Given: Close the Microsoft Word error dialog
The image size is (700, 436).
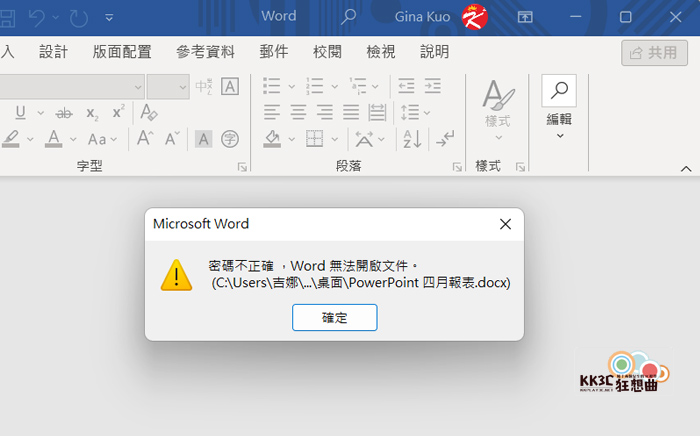Looking at the screenshot, I should click(x=505, y=224).
